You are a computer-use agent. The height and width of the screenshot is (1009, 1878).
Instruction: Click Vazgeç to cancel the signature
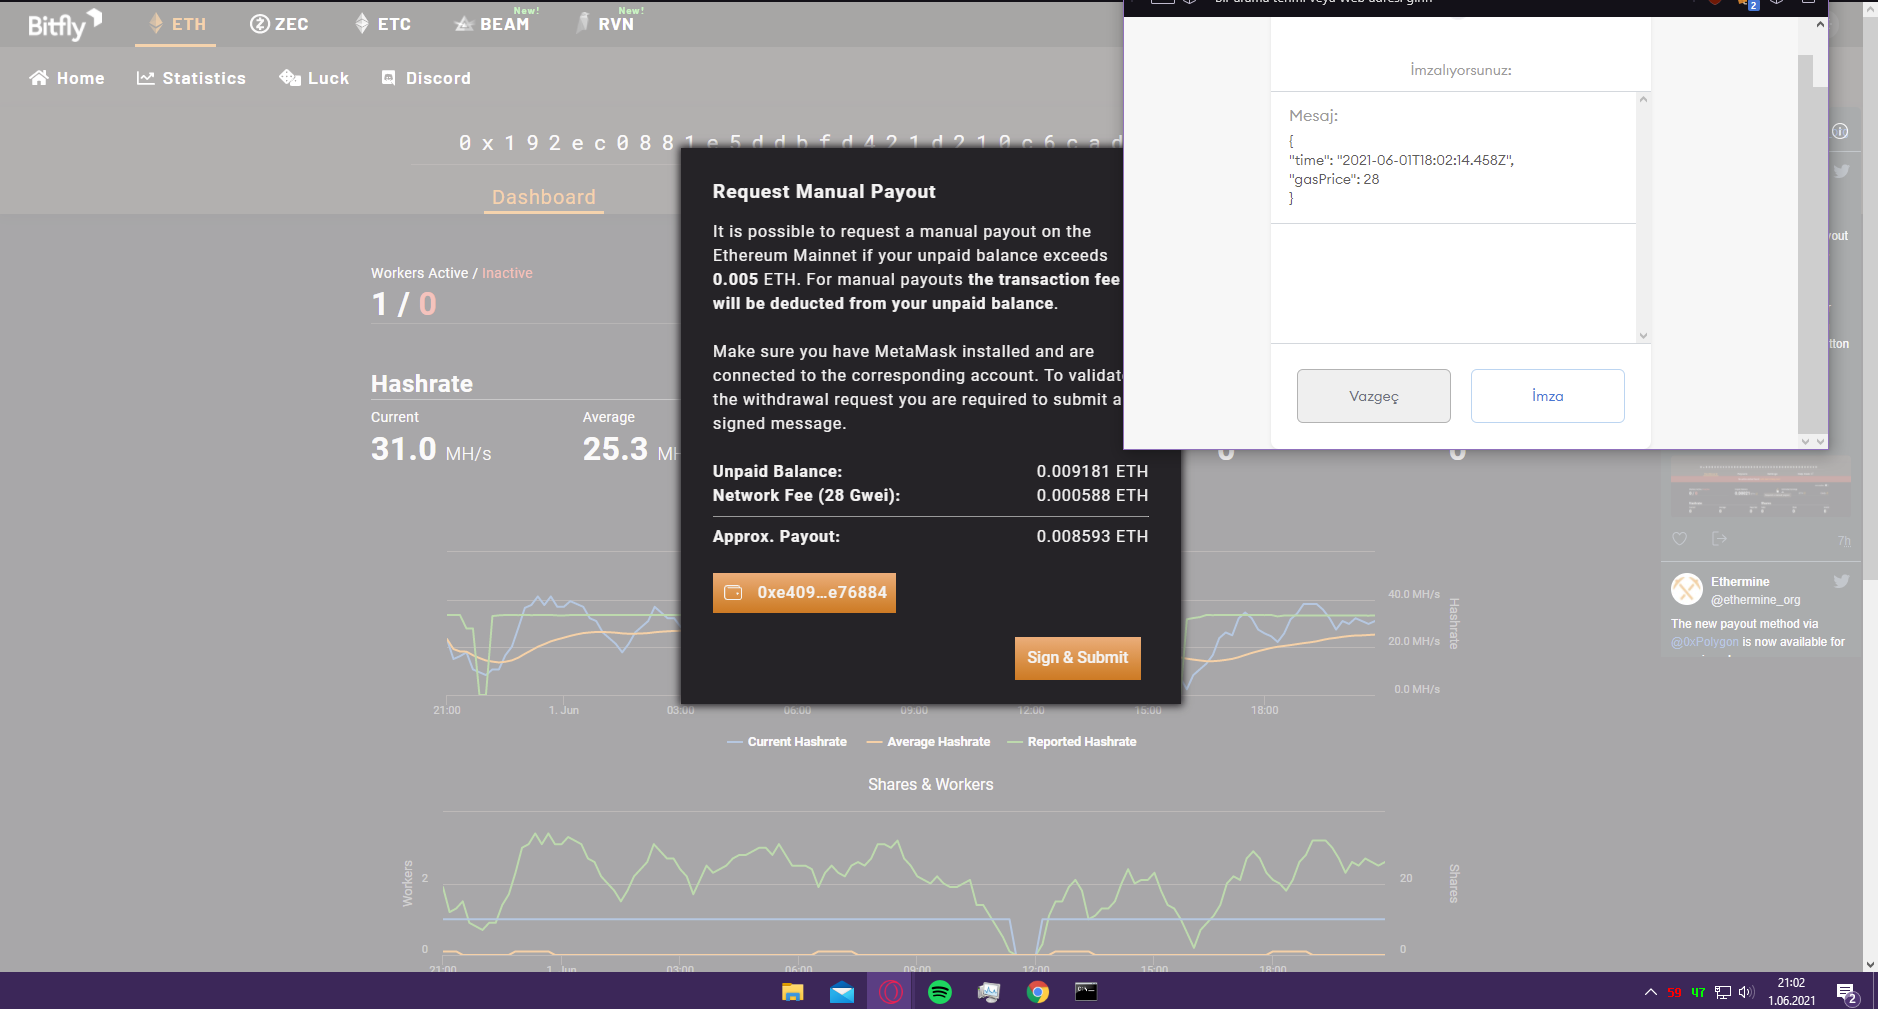pos(1374,396)
